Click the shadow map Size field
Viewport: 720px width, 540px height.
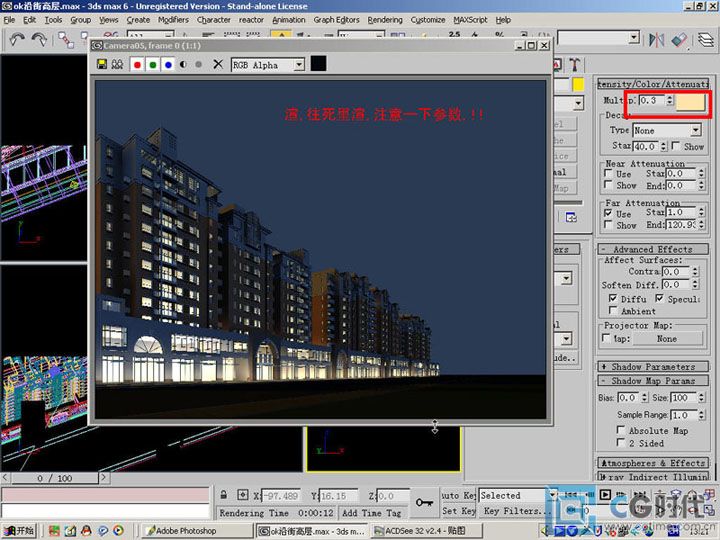[683, 397]
